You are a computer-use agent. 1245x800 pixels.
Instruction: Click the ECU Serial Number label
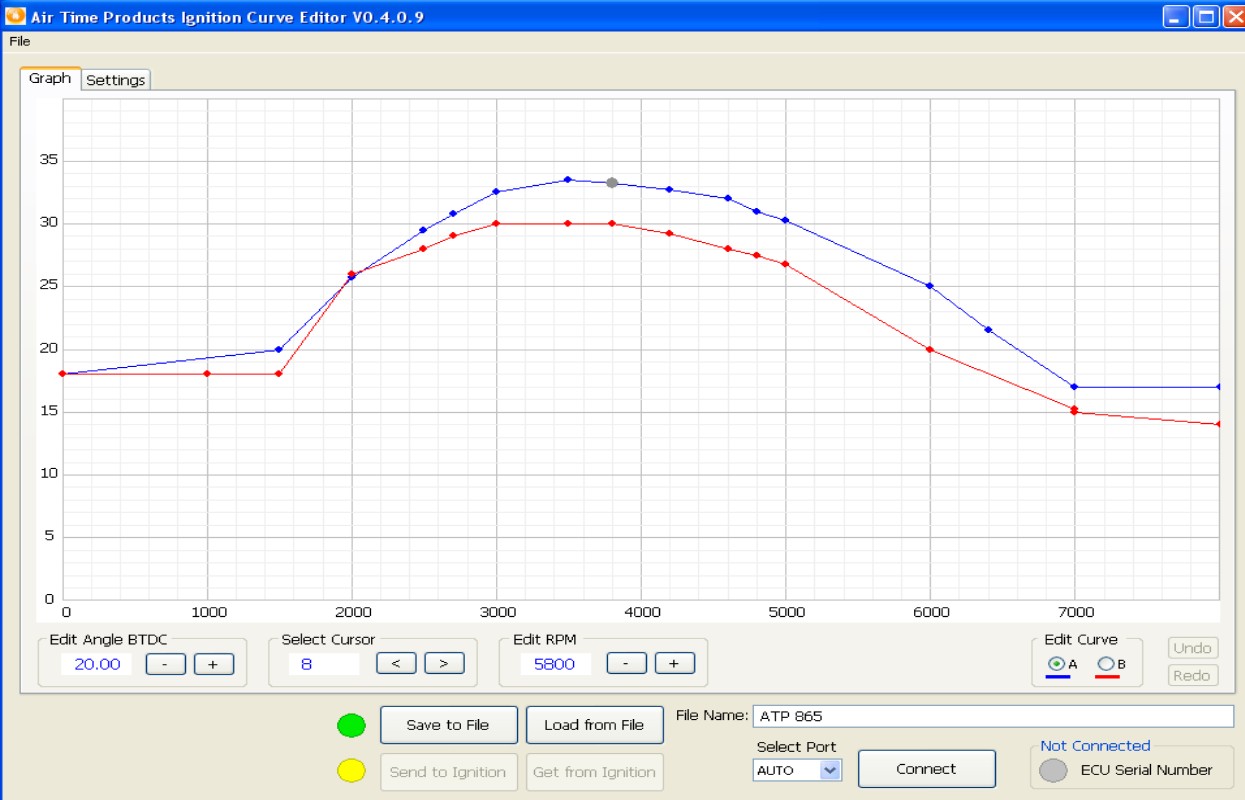(x=1146, y=770)
